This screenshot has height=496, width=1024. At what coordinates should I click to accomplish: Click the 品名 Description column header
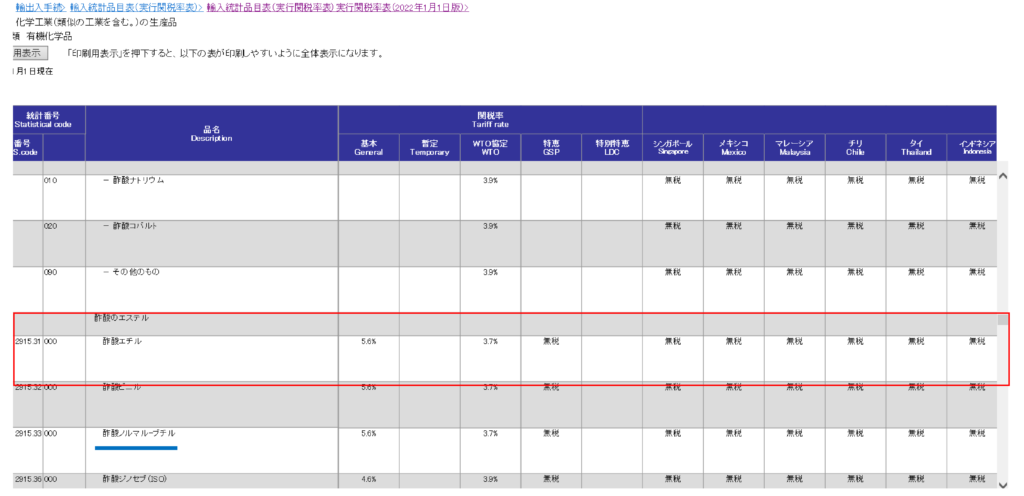coord(211,133)
